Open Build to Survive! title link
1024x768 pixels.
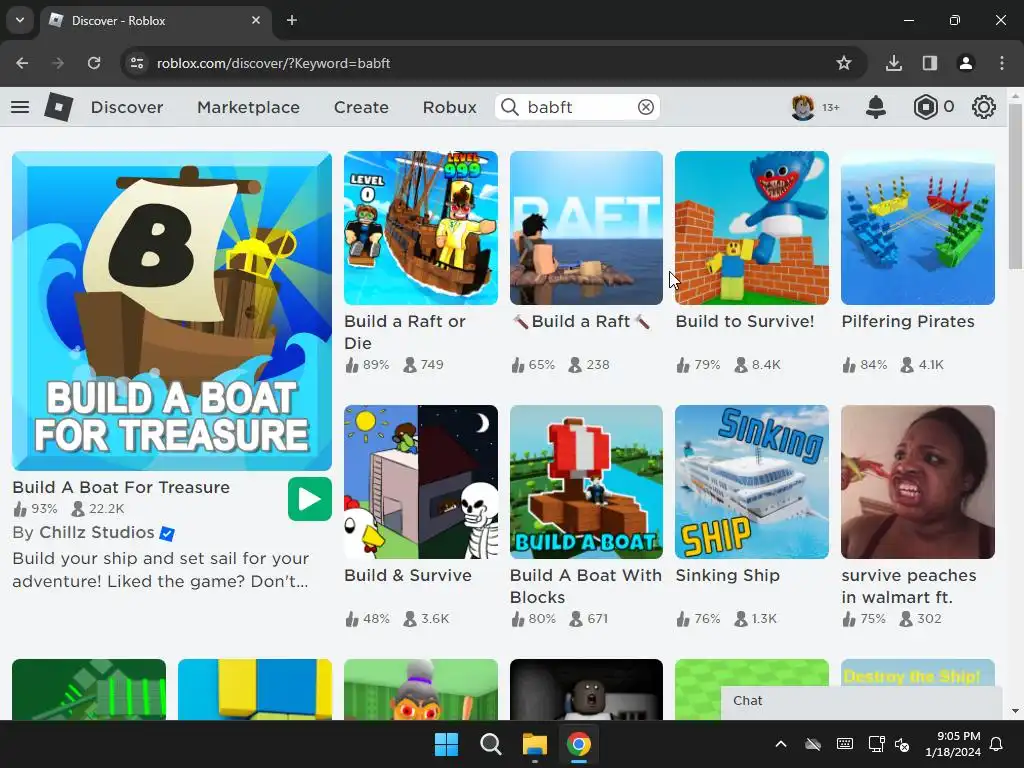coord(744,321)
